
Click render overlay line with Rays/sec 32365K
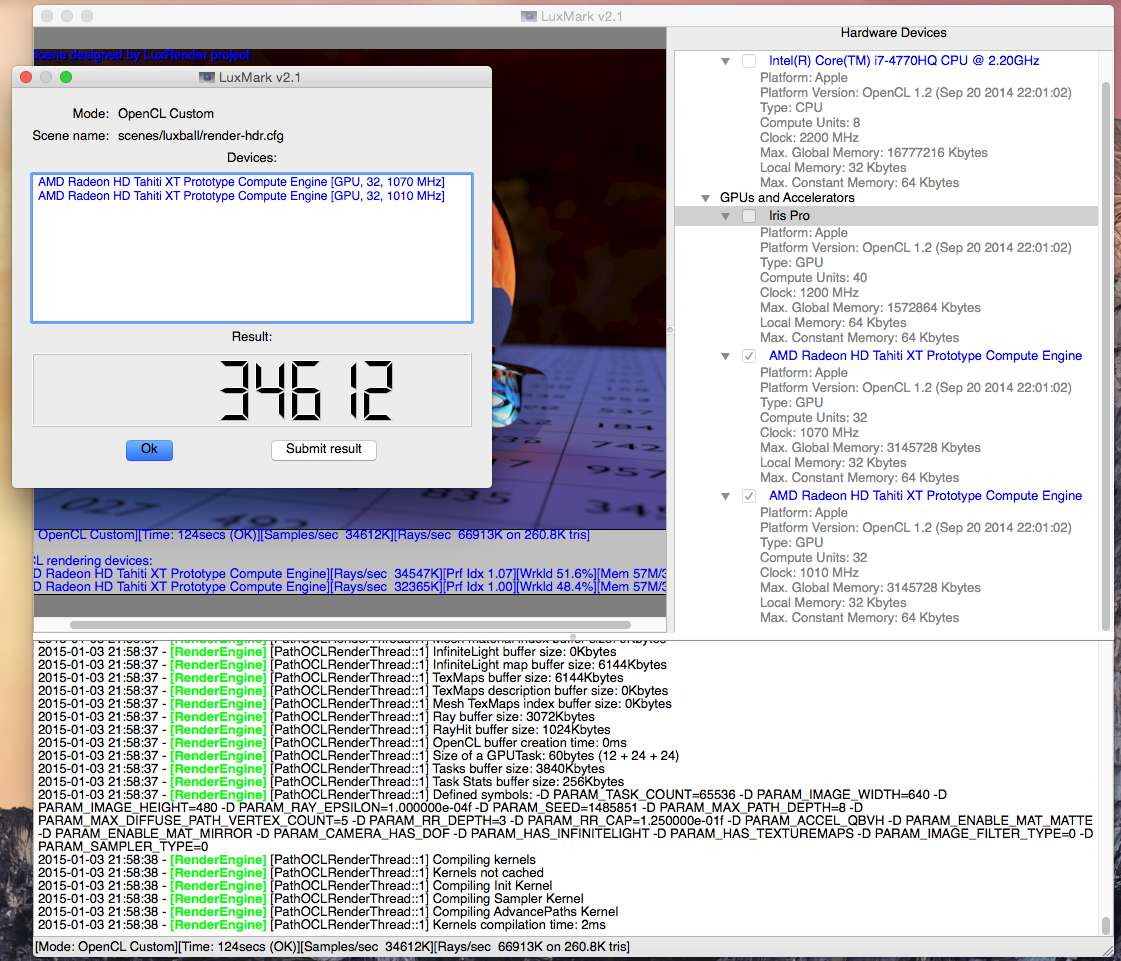(350, 587)
